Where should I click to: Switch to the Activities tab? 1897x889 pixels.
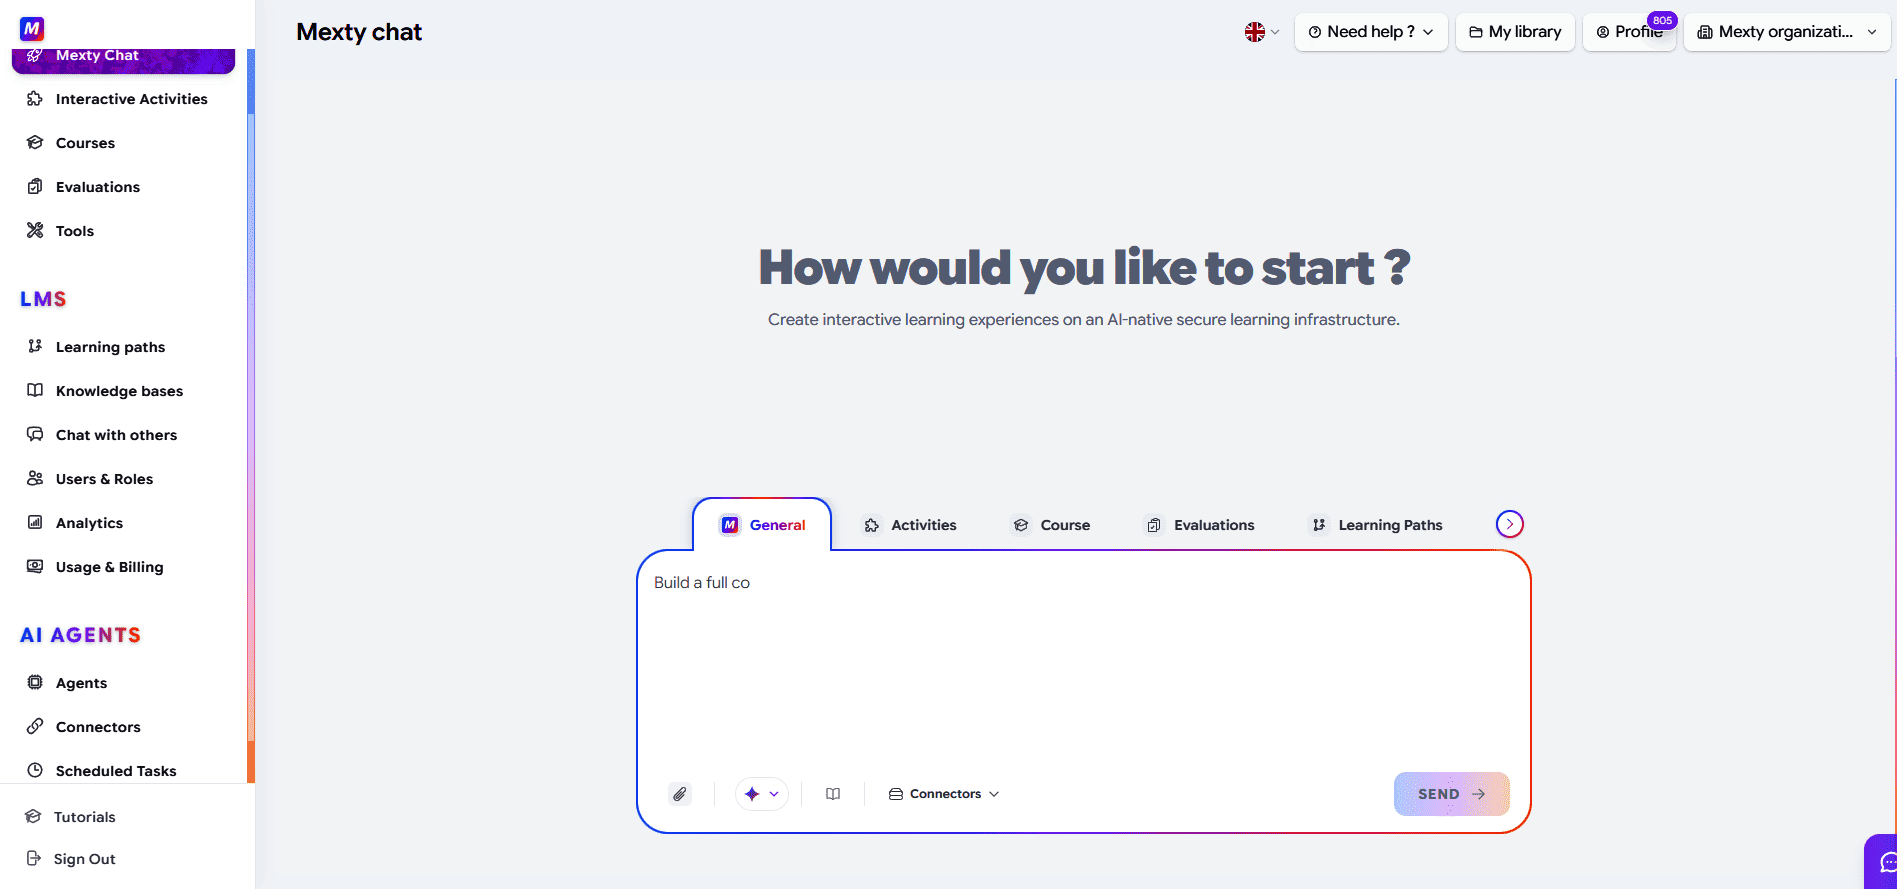(910, 525)
